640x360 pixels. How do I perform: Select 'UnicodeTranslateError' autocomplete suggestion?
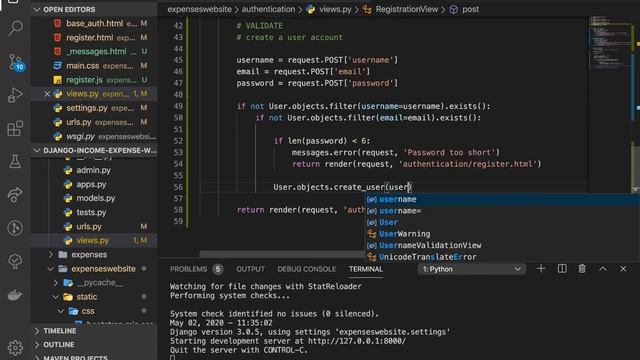click(502, 257)
